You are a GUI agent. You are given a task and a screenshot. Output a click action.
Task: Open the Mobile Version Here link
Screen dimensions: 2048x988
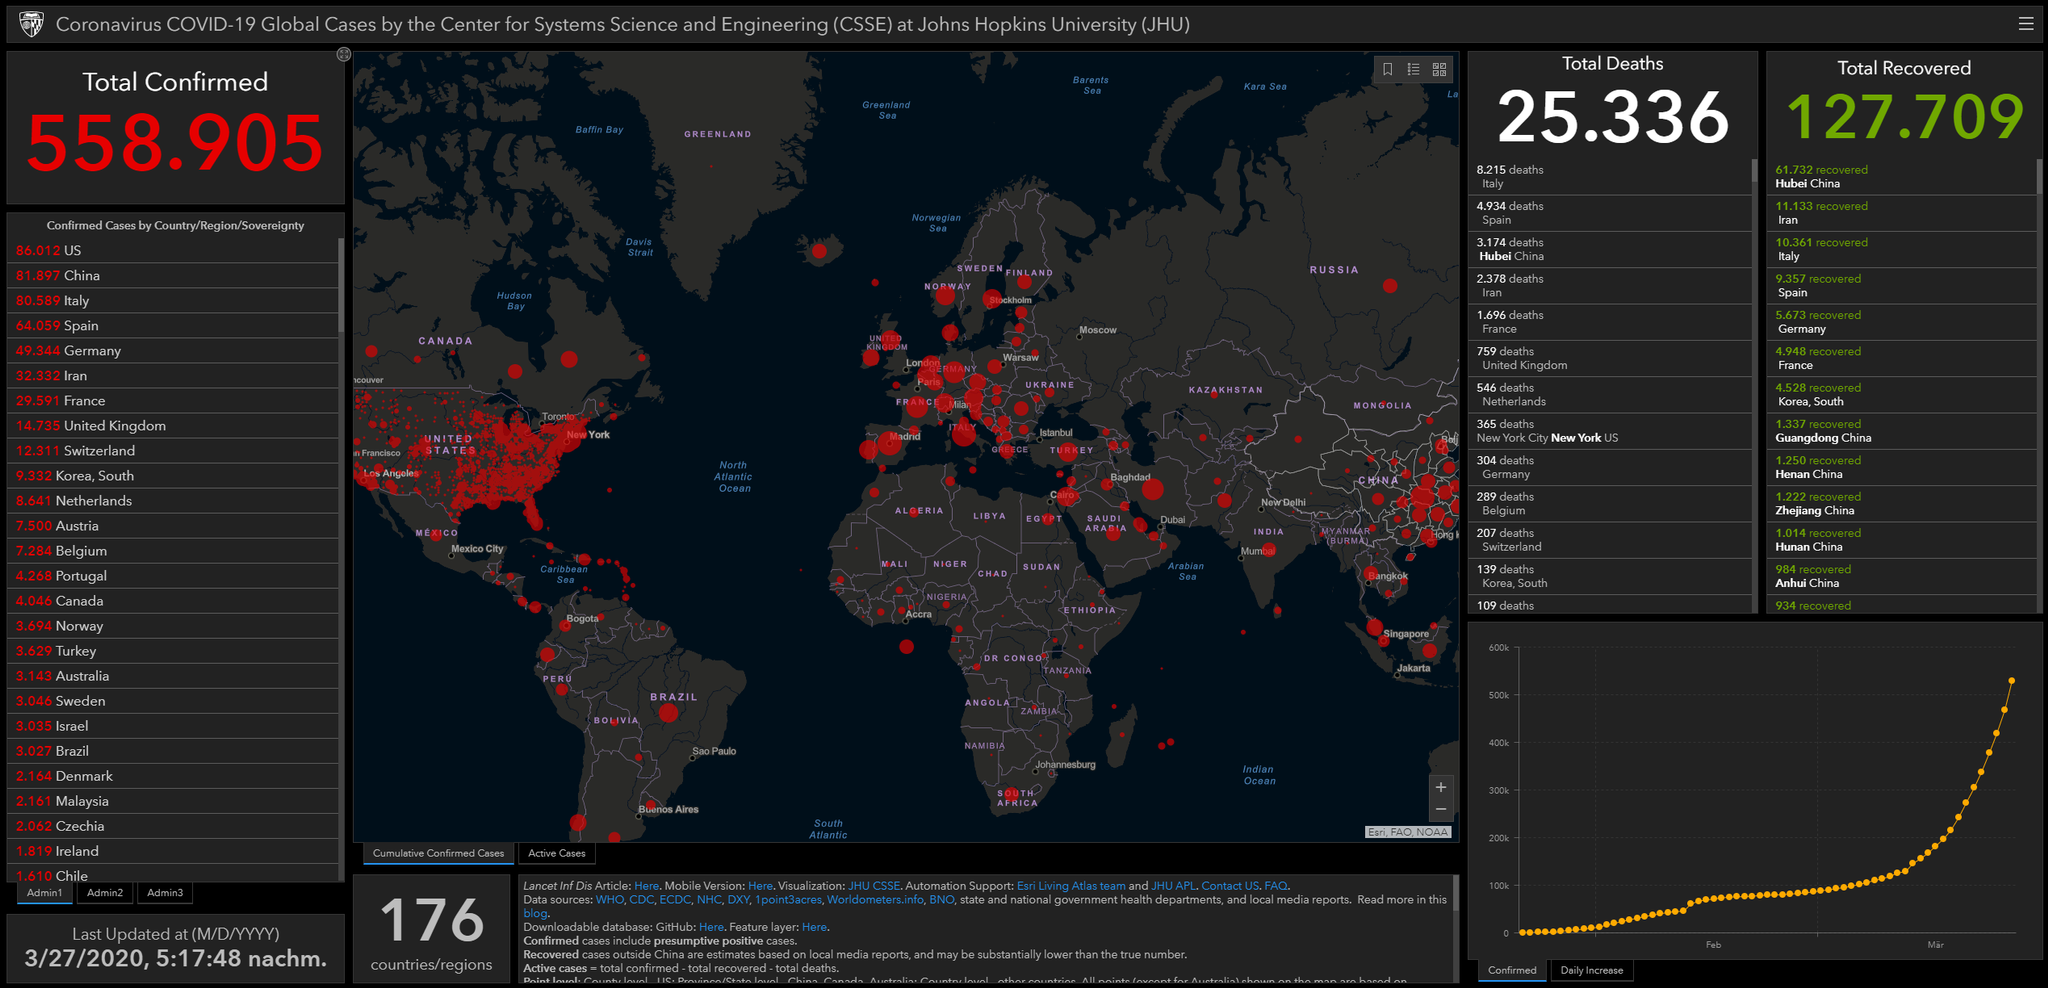(x=760, y=886)
